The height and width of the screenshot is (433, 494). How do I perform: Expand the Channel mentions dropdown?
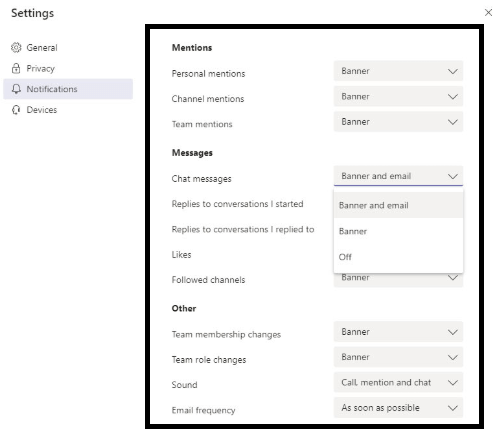tap(398, 96)
